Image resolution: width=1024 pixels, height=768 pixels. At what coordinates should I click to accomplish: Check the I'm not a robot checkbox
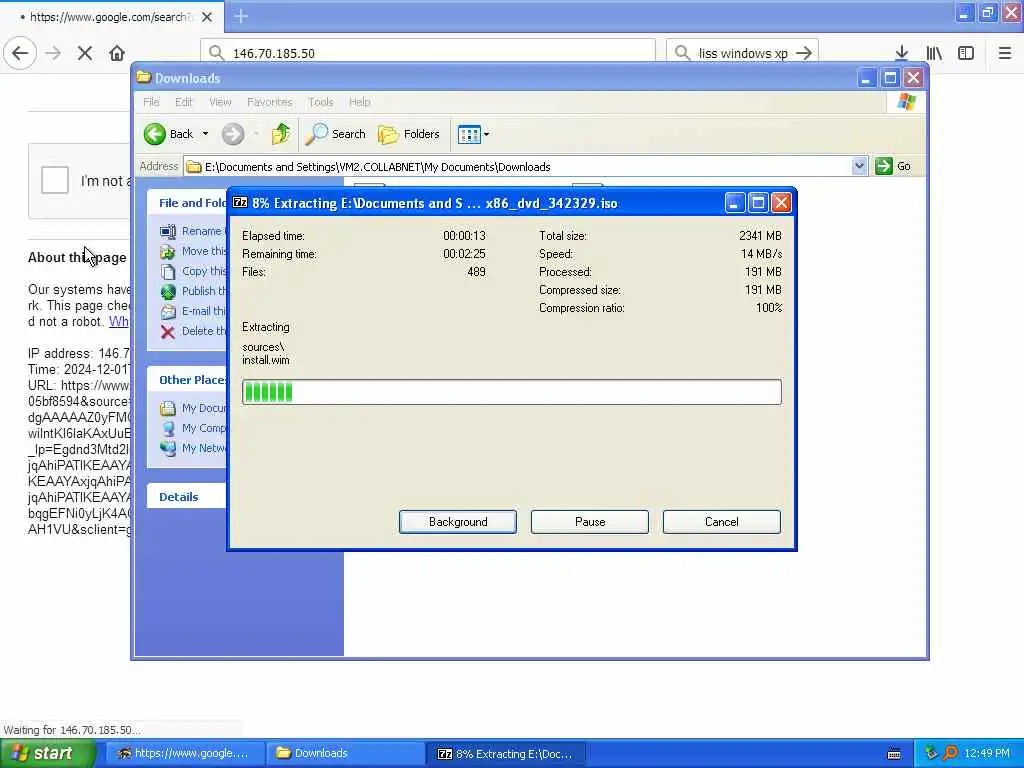pos(55,180)
